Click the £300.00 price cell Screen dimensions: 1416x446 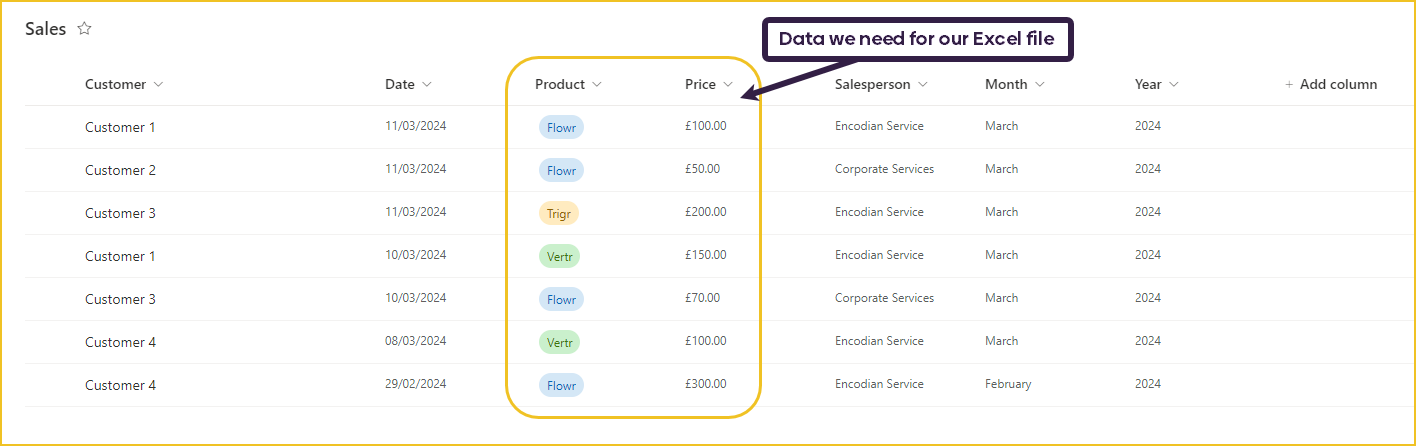(x=706, y=384)
